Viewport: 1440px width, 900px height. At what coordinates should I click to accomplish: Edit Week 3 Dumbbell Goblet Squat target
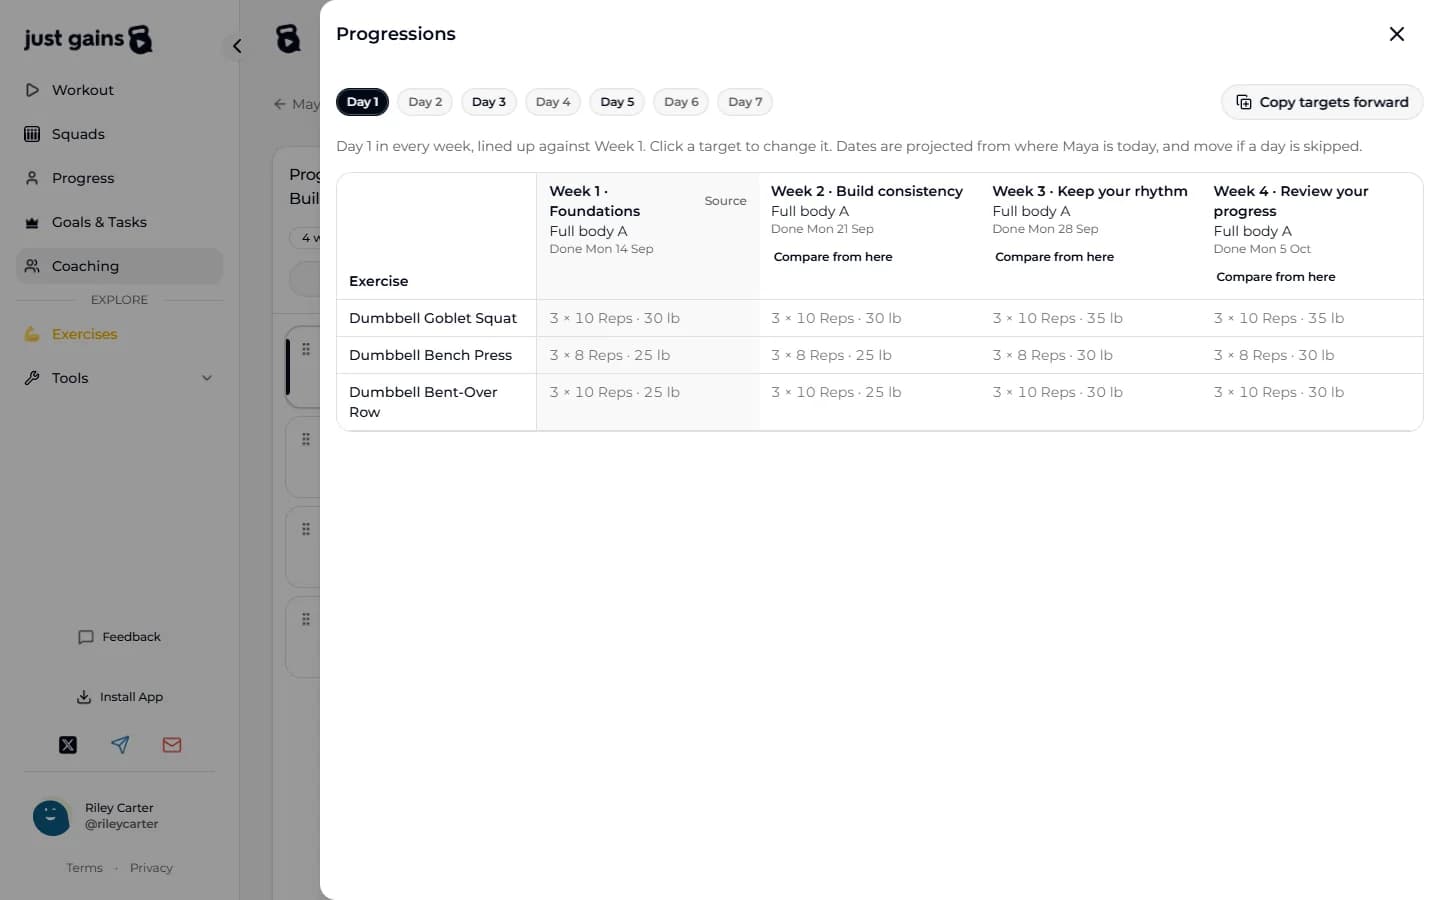(1058, 318)
